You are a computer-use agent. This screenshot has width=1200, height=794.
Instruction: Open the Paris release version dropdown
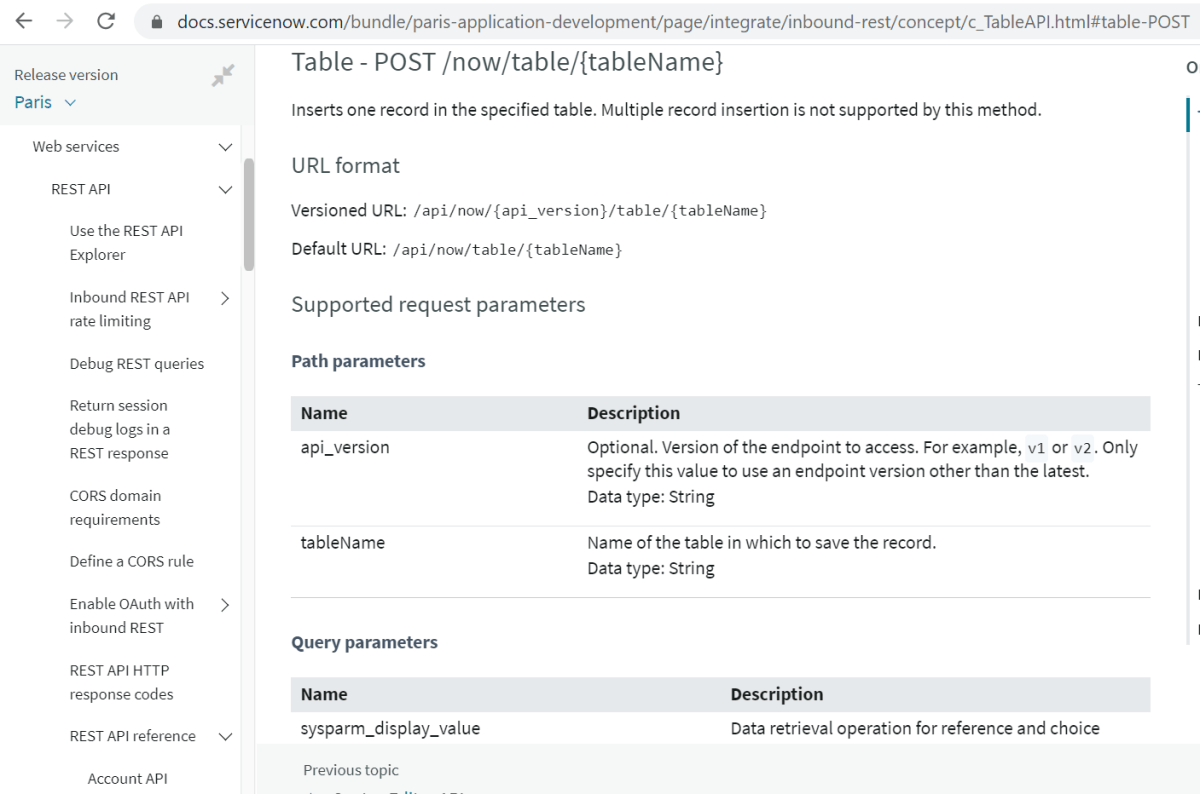[x=45, y=102]
